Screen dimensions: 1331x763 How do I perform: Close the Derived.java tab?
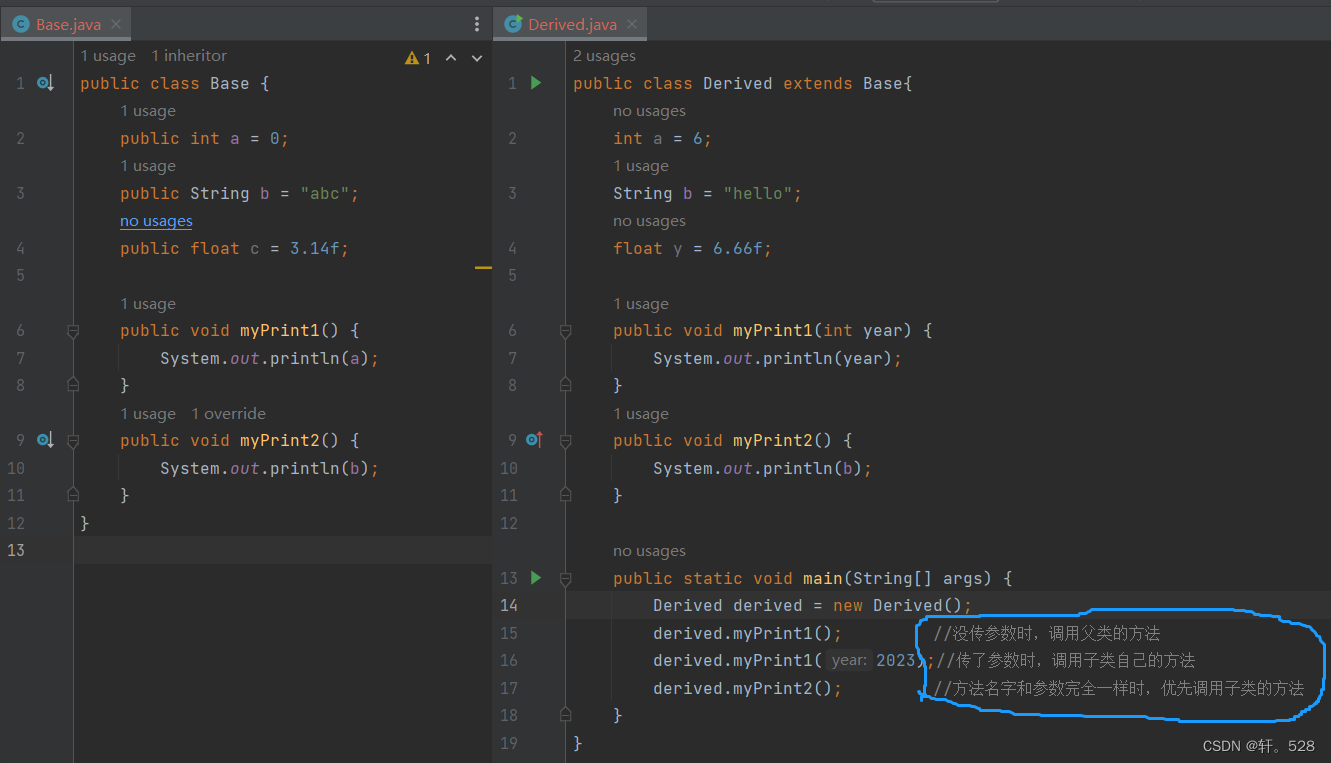(632, 24)
